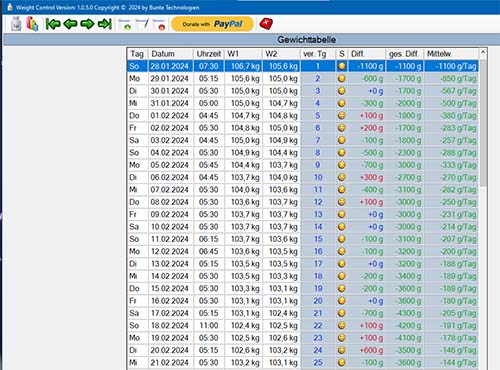The height and width of the screenshot is (370, 500).
Task: Click smiley icon in the 02.02.2024 row
Action: [341, 128]
